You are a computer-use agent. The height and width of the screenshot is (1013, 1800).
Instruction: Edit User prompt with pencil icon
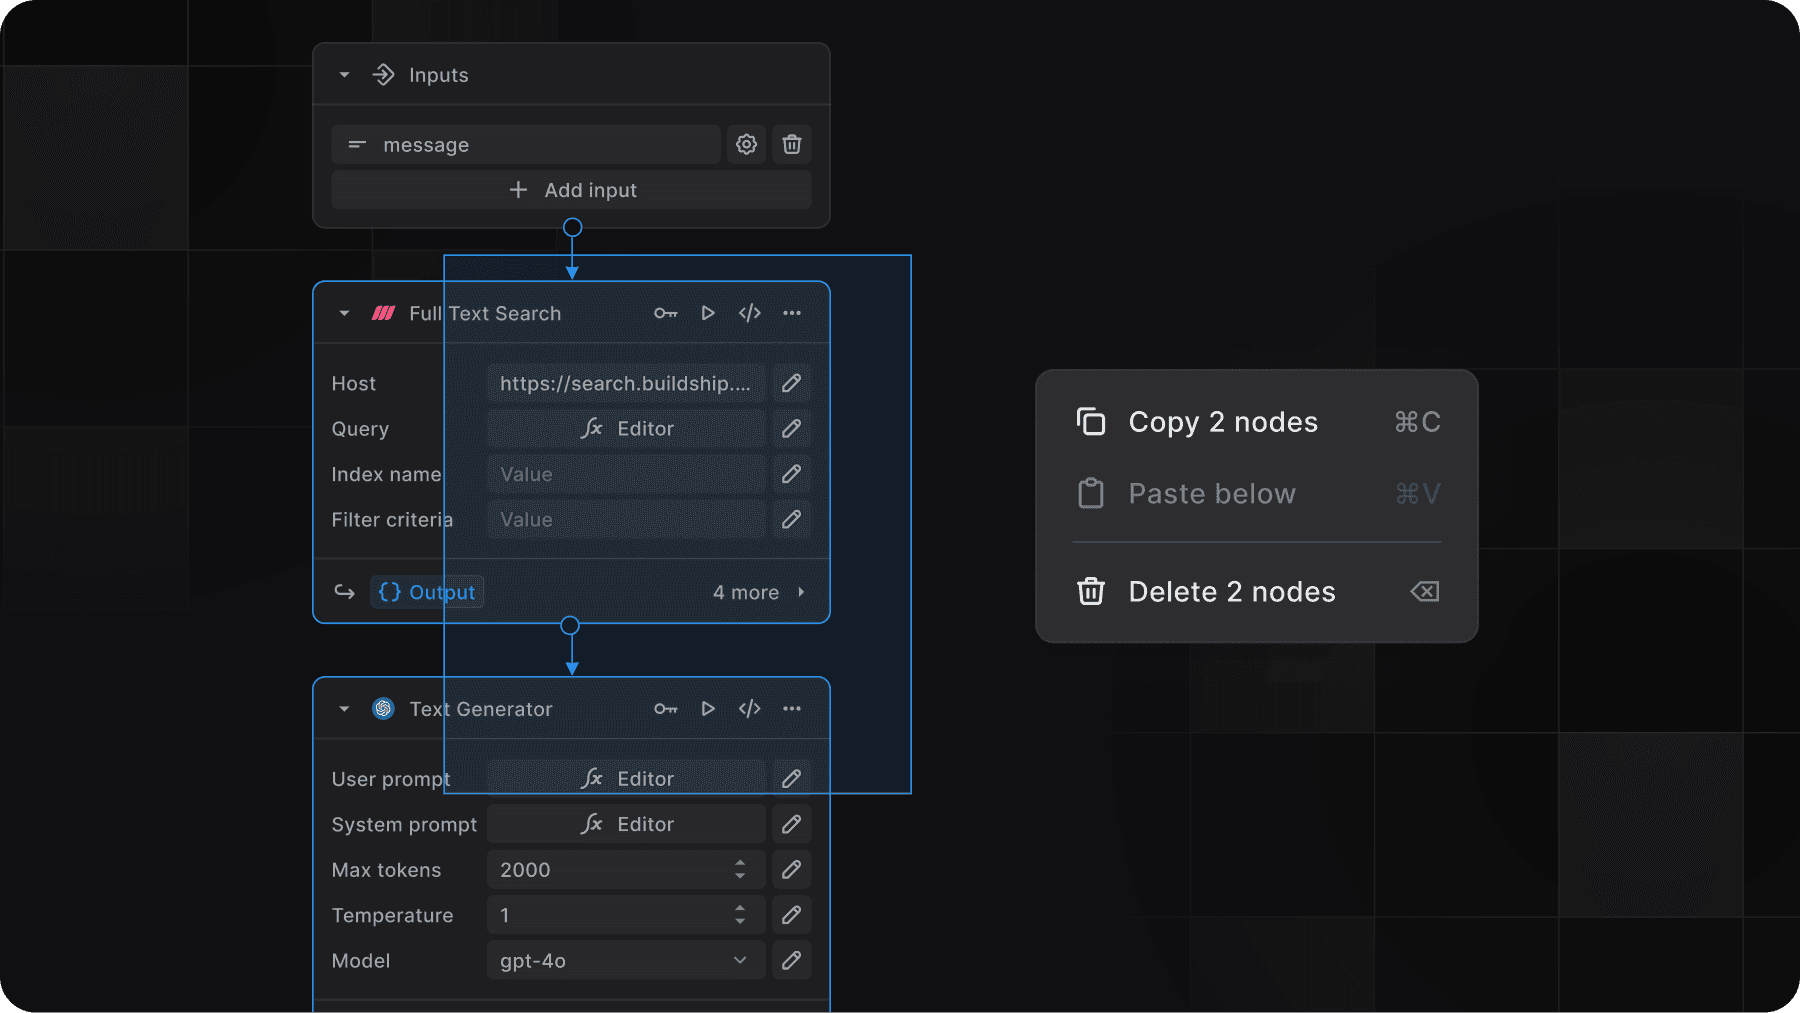click(x=792, y=779)
